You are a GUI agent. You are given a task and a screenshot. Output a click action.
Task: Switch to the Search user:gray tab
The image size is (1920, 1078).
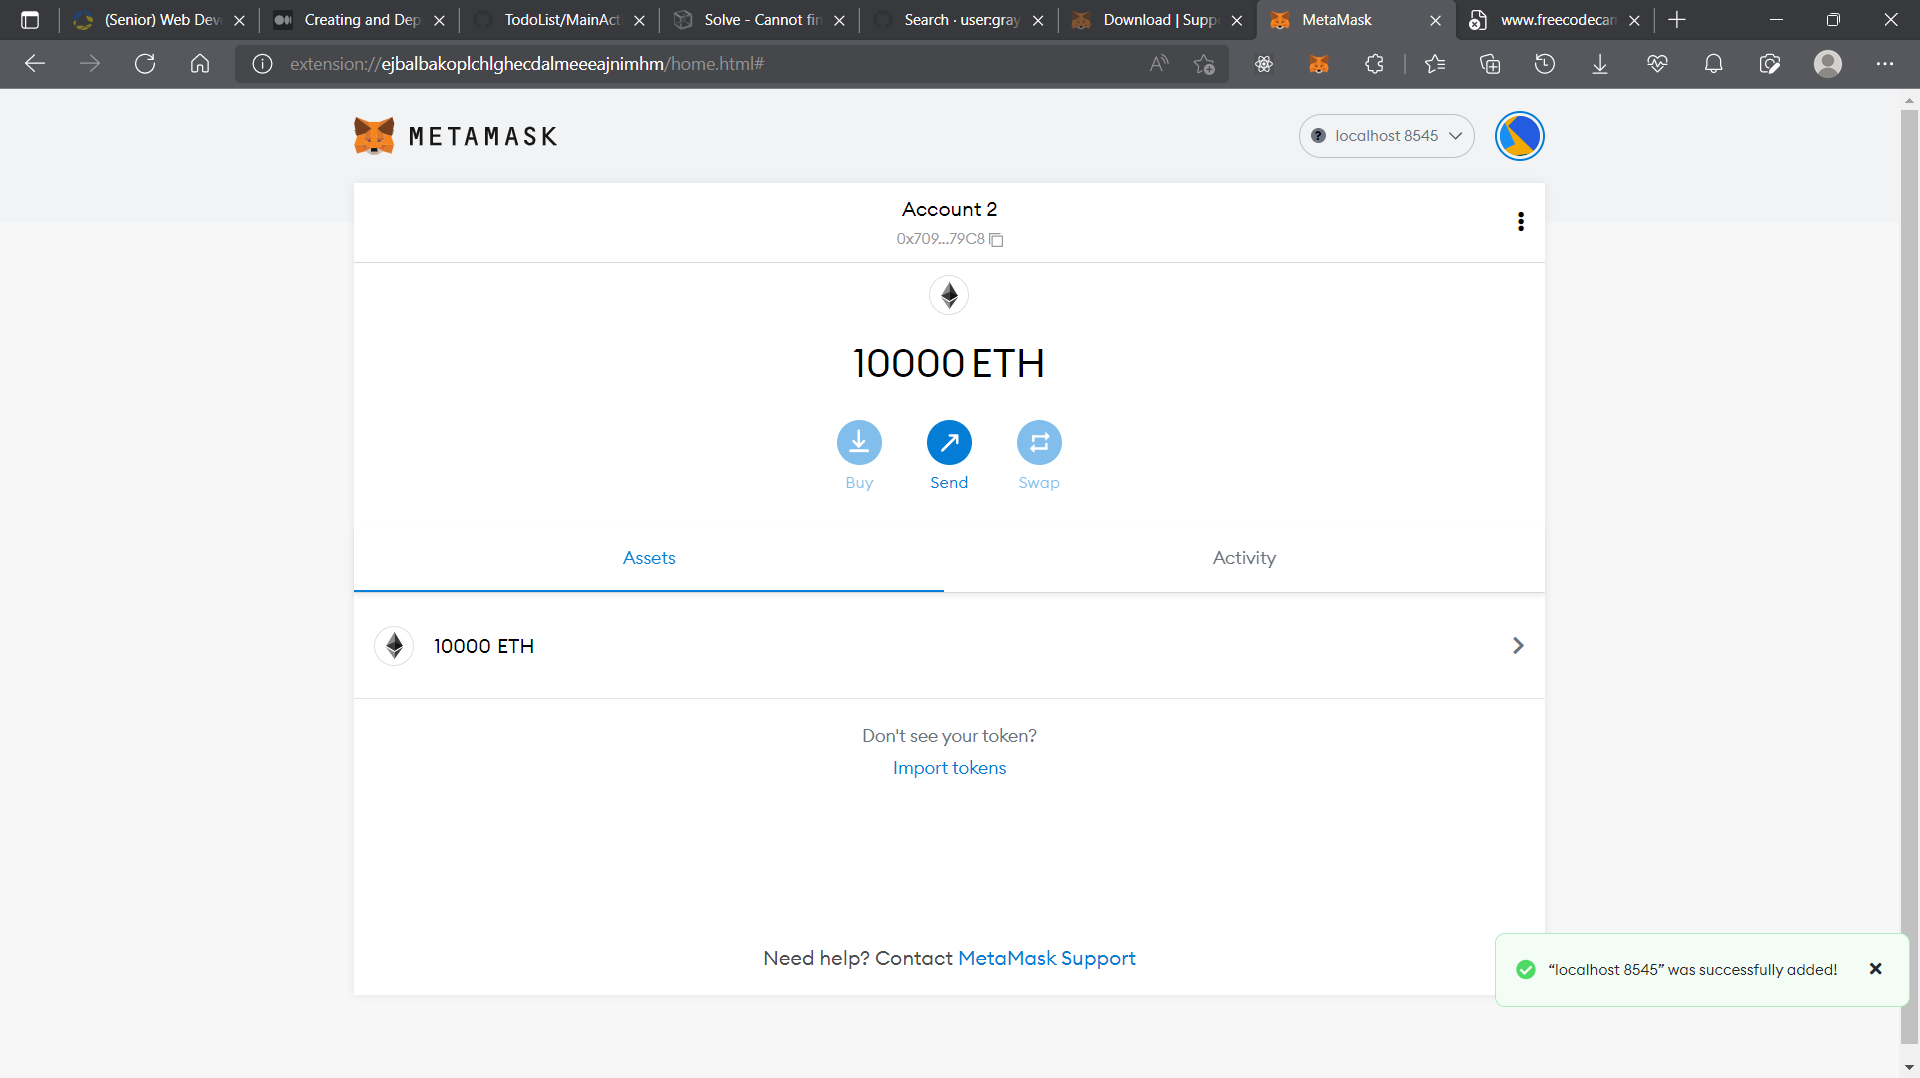[x=960, y=20]
